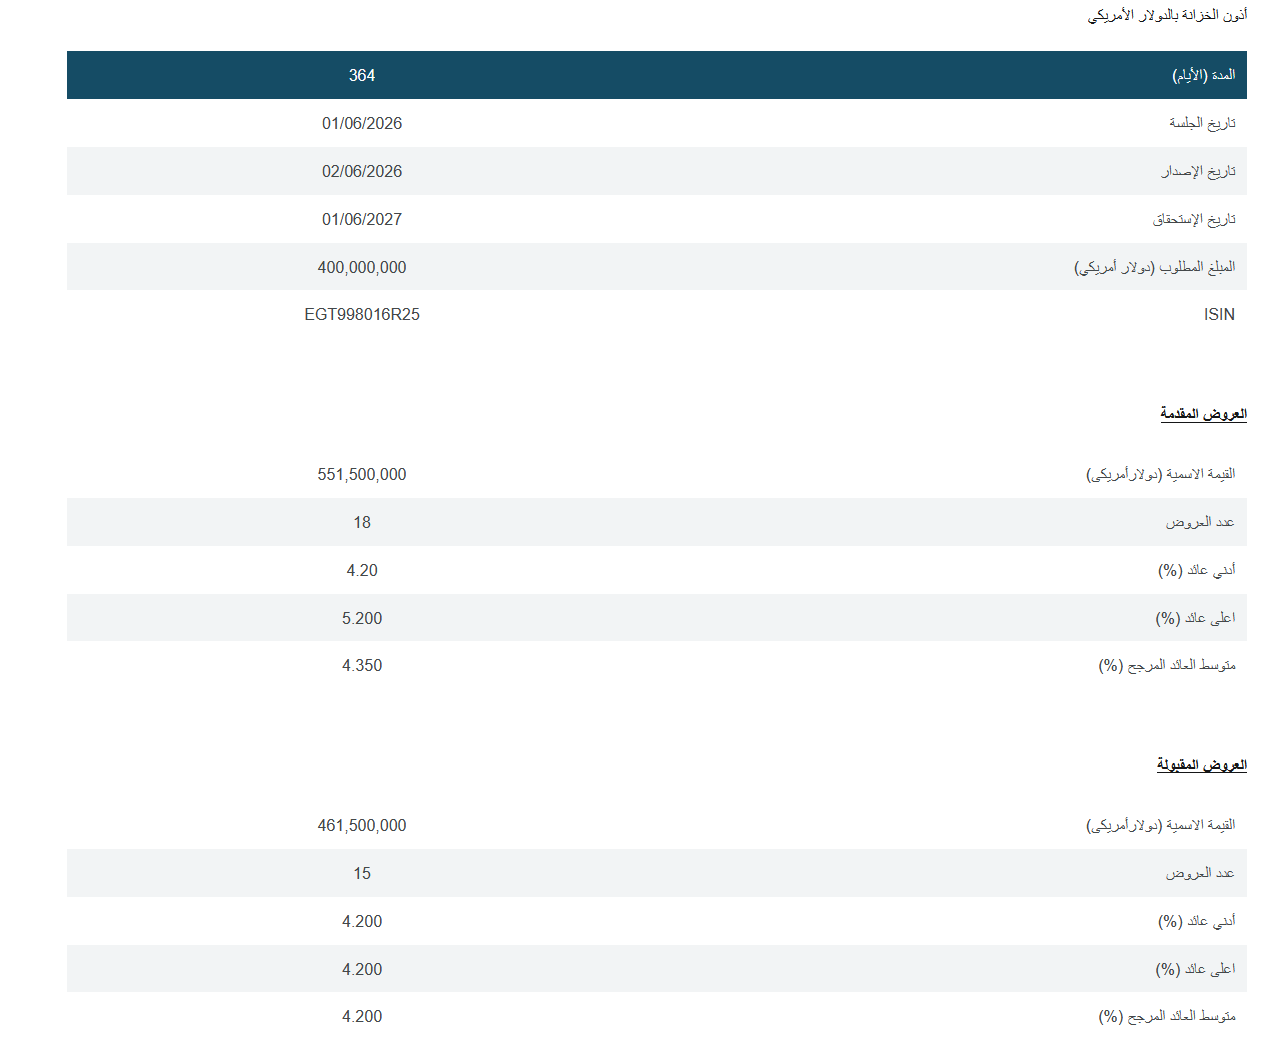Select أدنى عائد (%) label under العروض المقبولة
Image resolution: width=1261 pixels, height=1049 pixels.
pos(1197,921)
